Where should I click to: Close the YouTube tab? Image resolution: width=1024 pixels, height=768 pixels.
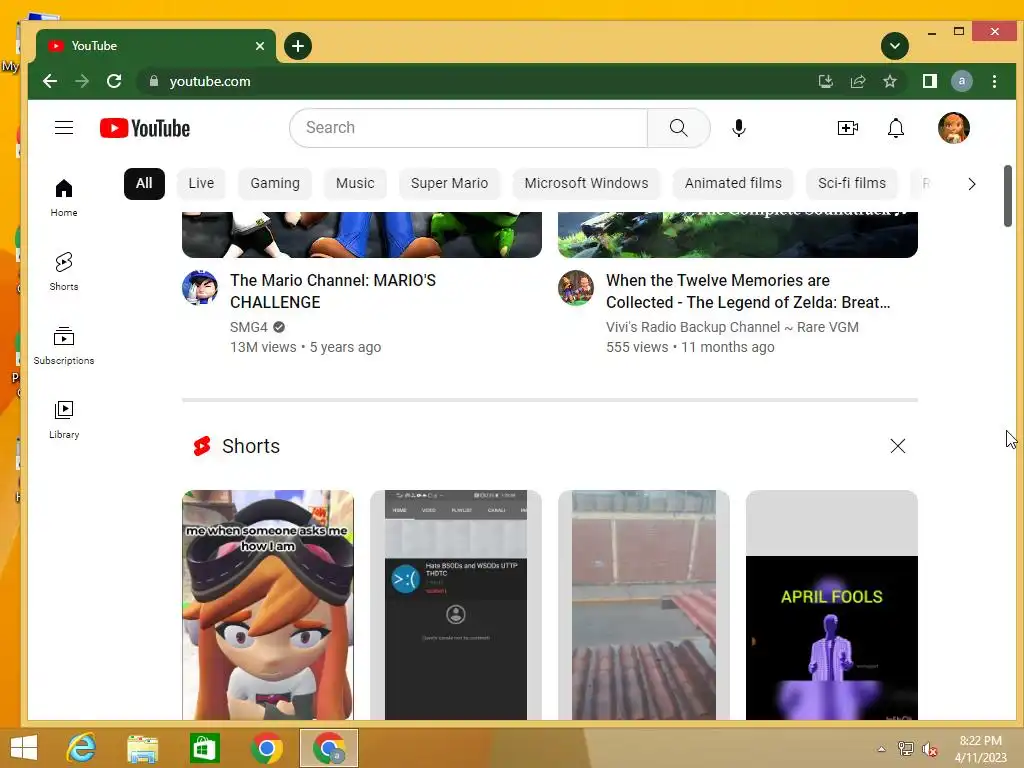point(260,46)
